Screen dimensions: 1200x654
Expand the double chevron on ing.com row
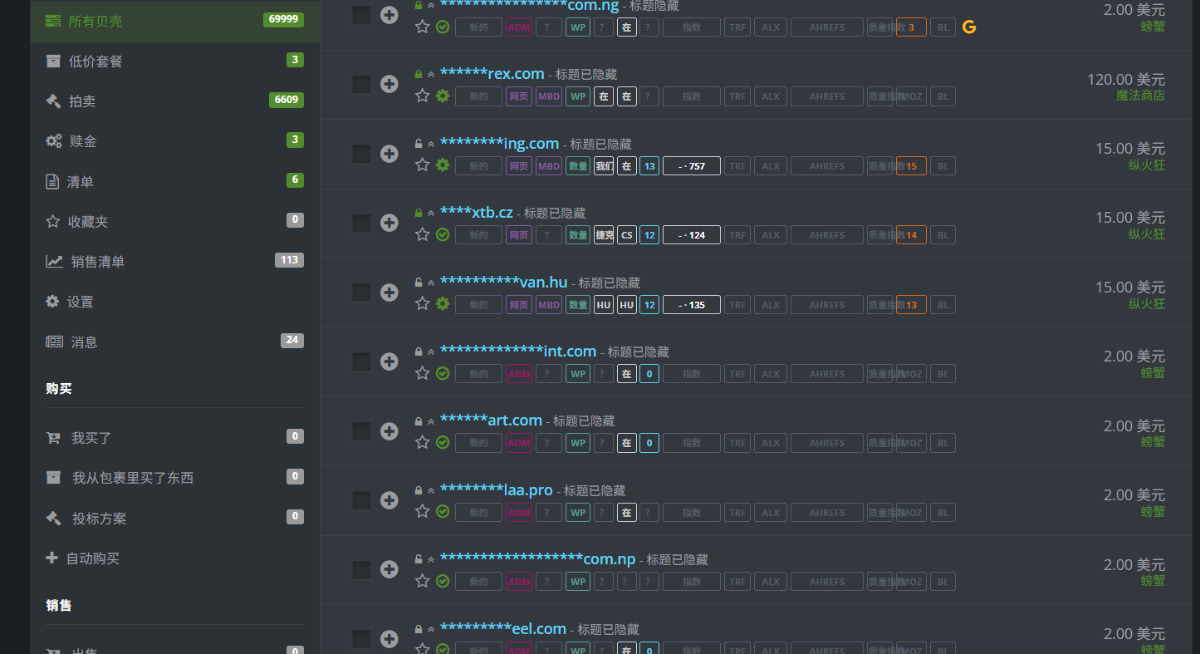click(x=431, y=144)
